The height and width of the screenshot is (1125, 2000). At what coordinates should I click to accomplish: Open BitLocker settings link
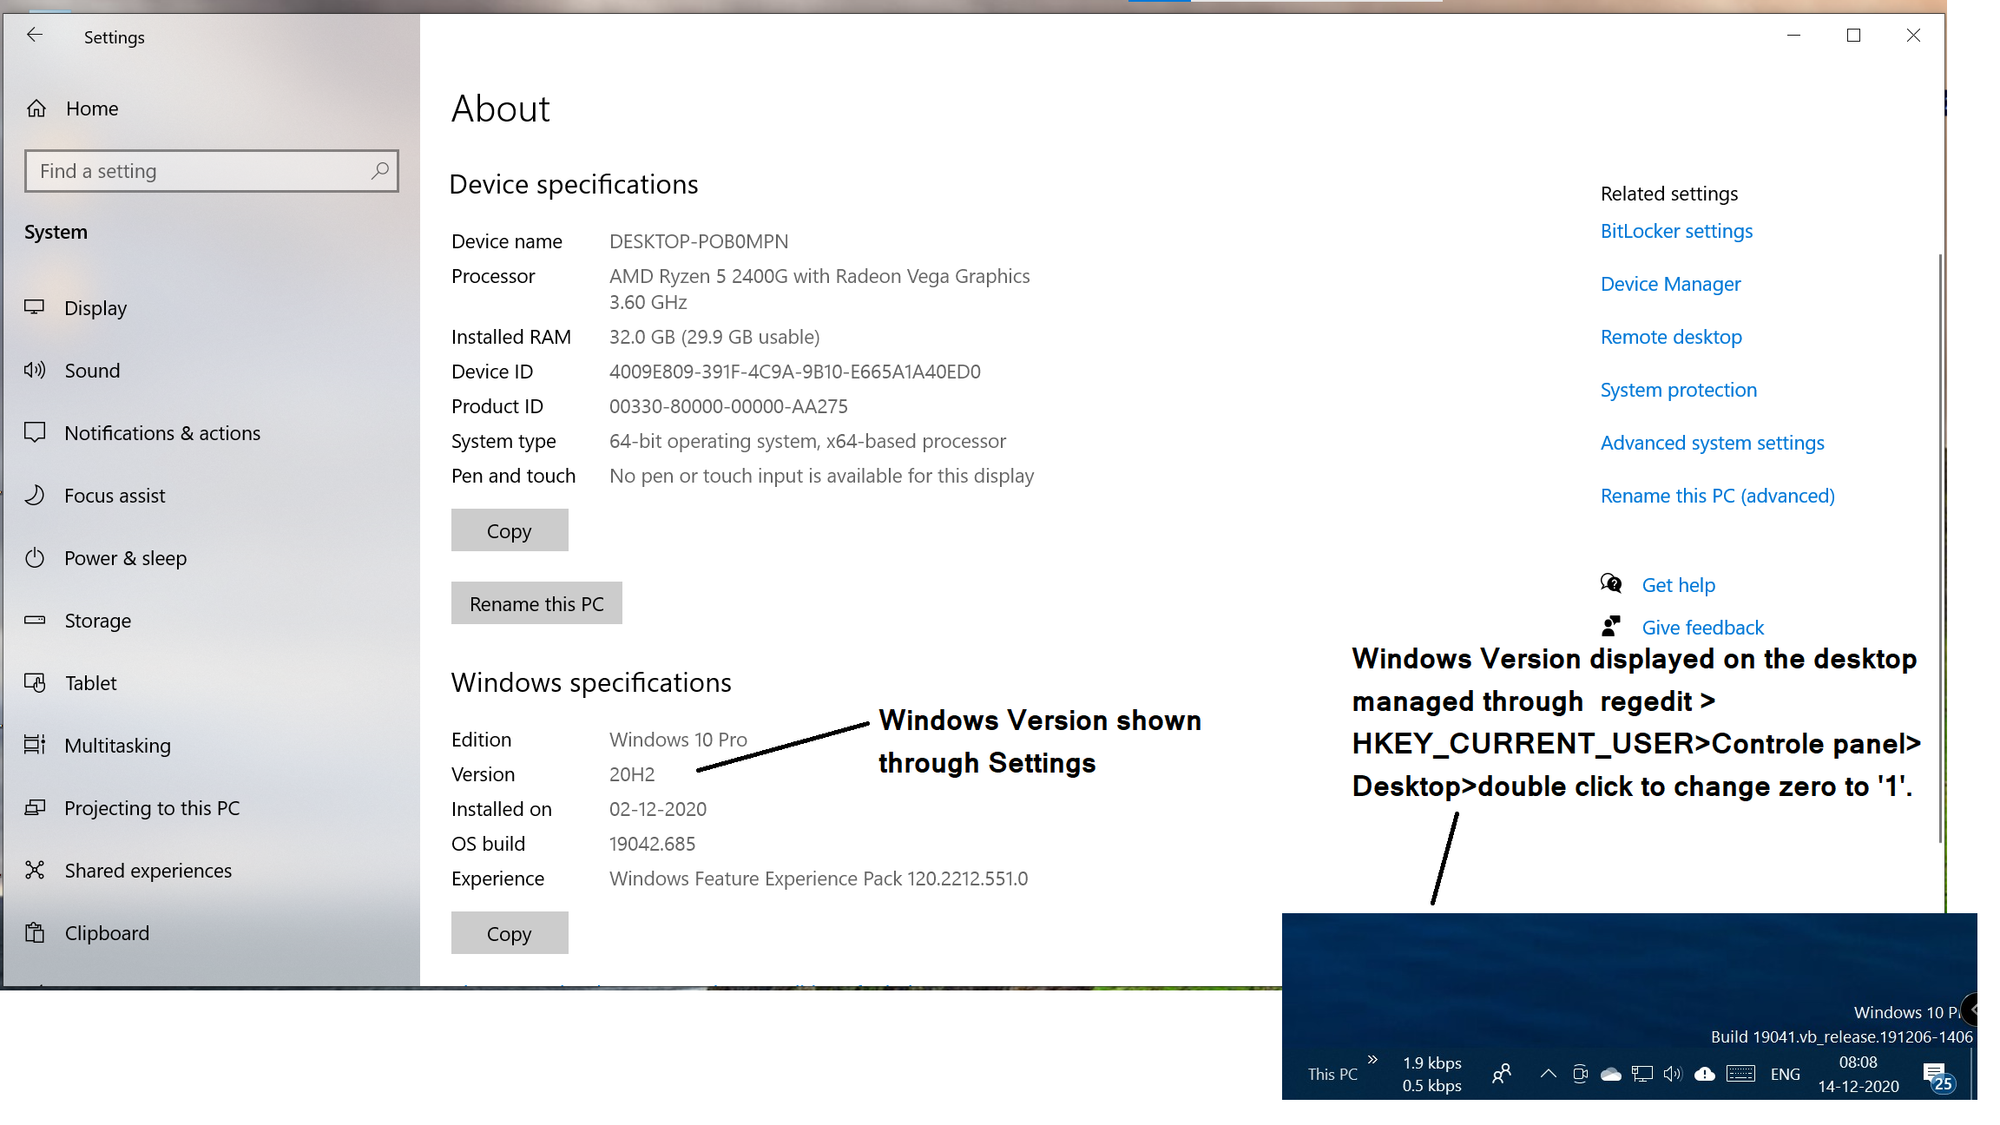[x=1676, y=231]
